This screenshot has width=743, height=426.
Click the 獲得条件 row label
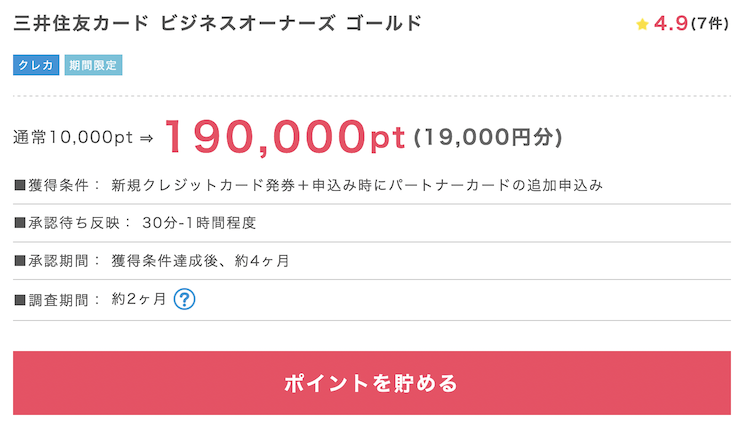pos(57,185)
